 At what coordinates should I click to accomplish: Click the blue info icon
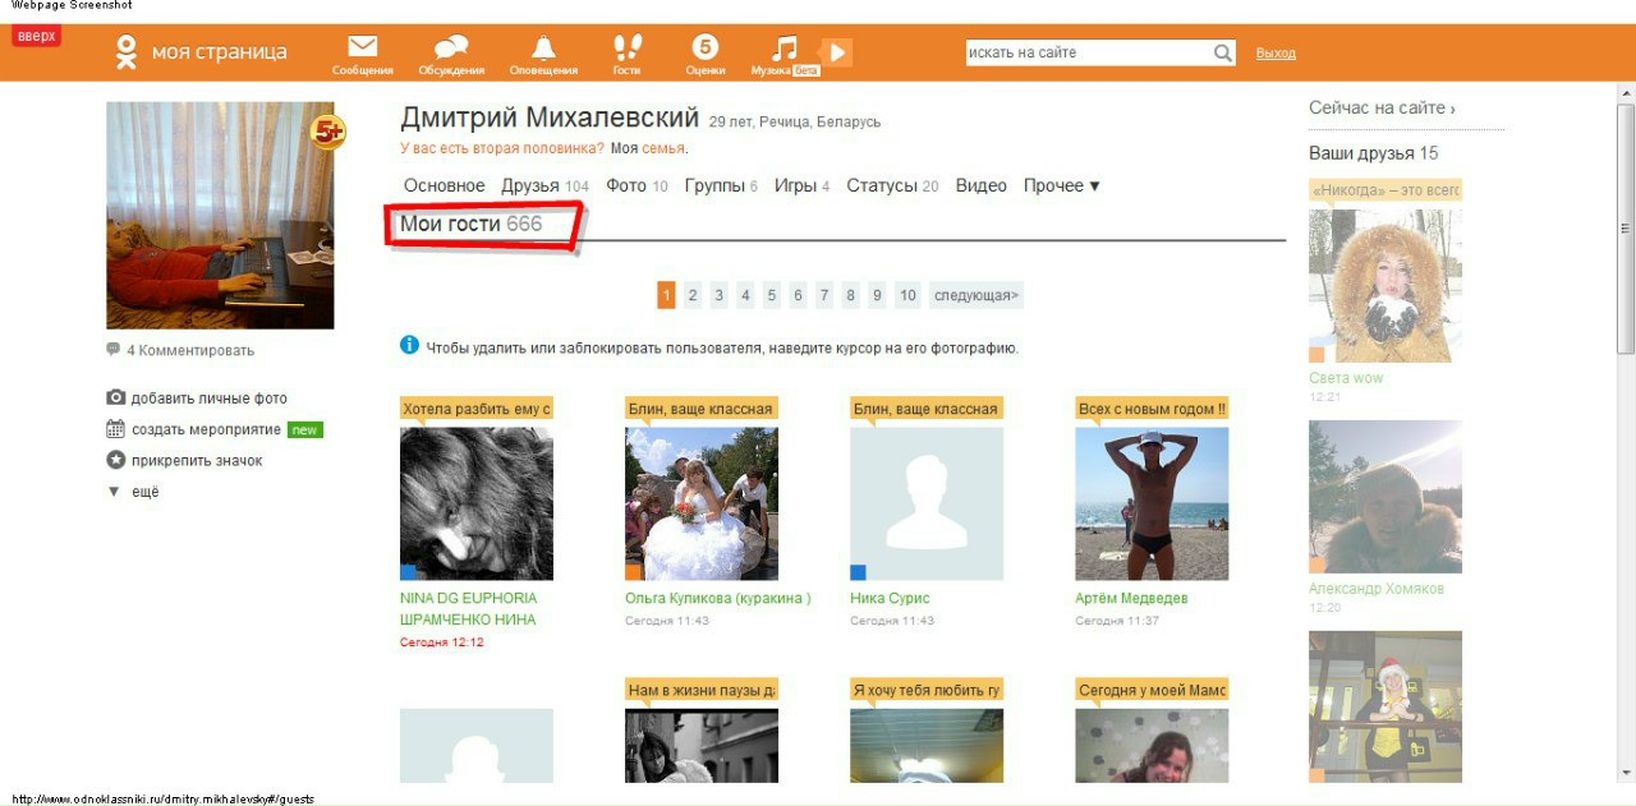[409, 345]
